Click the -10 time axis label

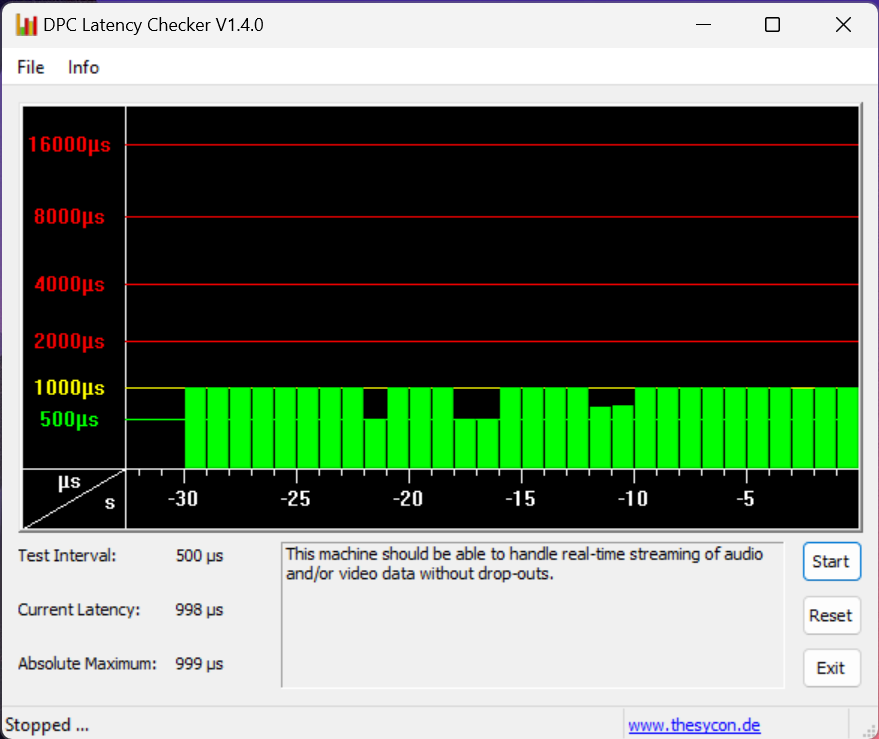(633, 498)
